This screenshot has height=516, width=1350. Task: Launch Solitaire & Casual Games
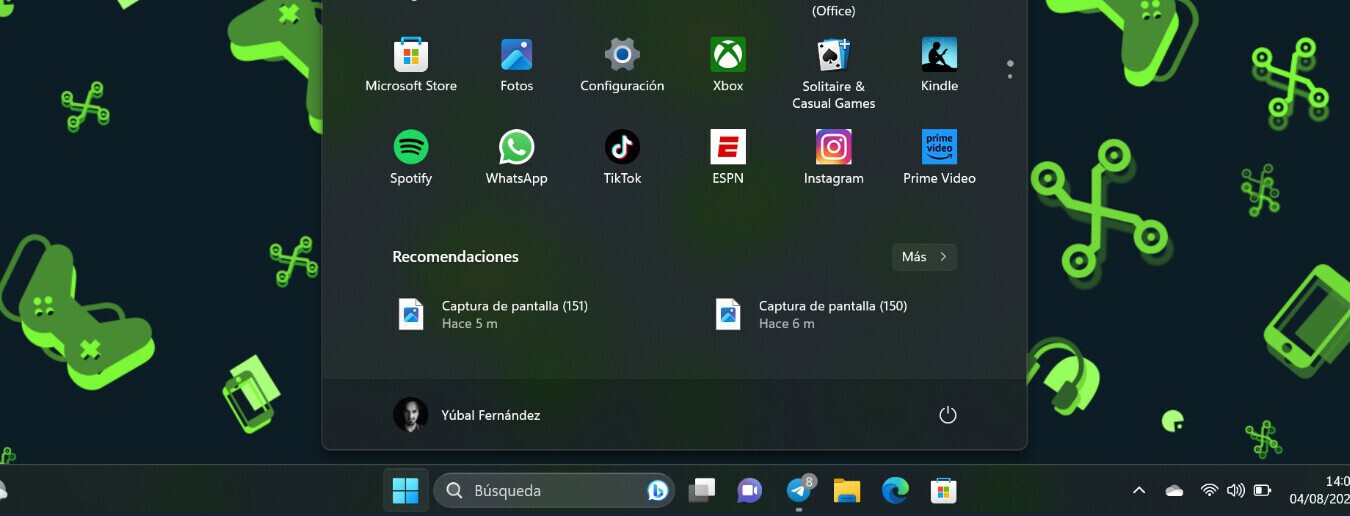tap(834, 74)
